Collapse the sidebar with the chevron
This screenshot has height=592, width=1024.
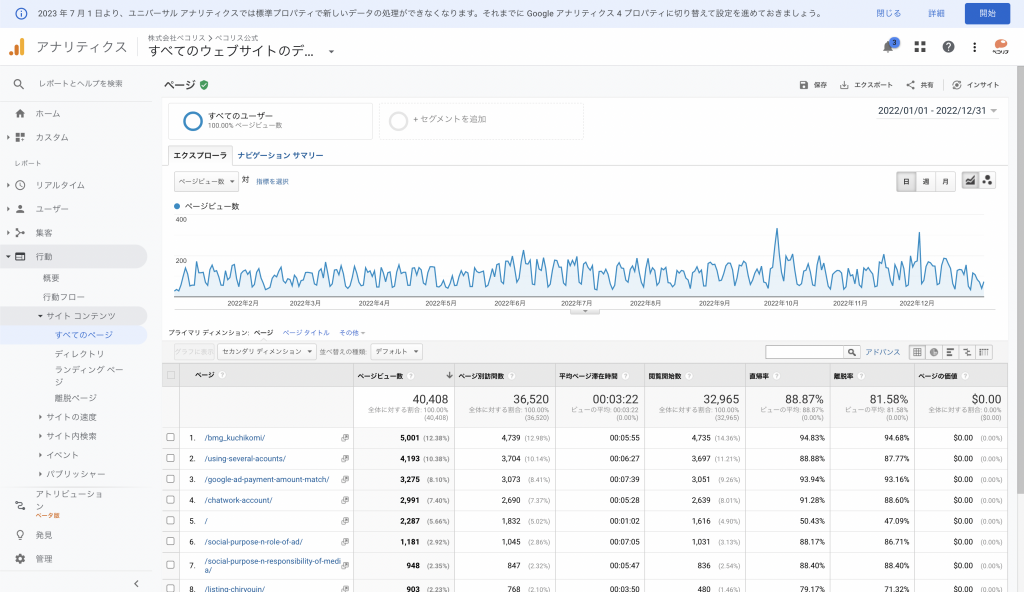tap(136, 584)
